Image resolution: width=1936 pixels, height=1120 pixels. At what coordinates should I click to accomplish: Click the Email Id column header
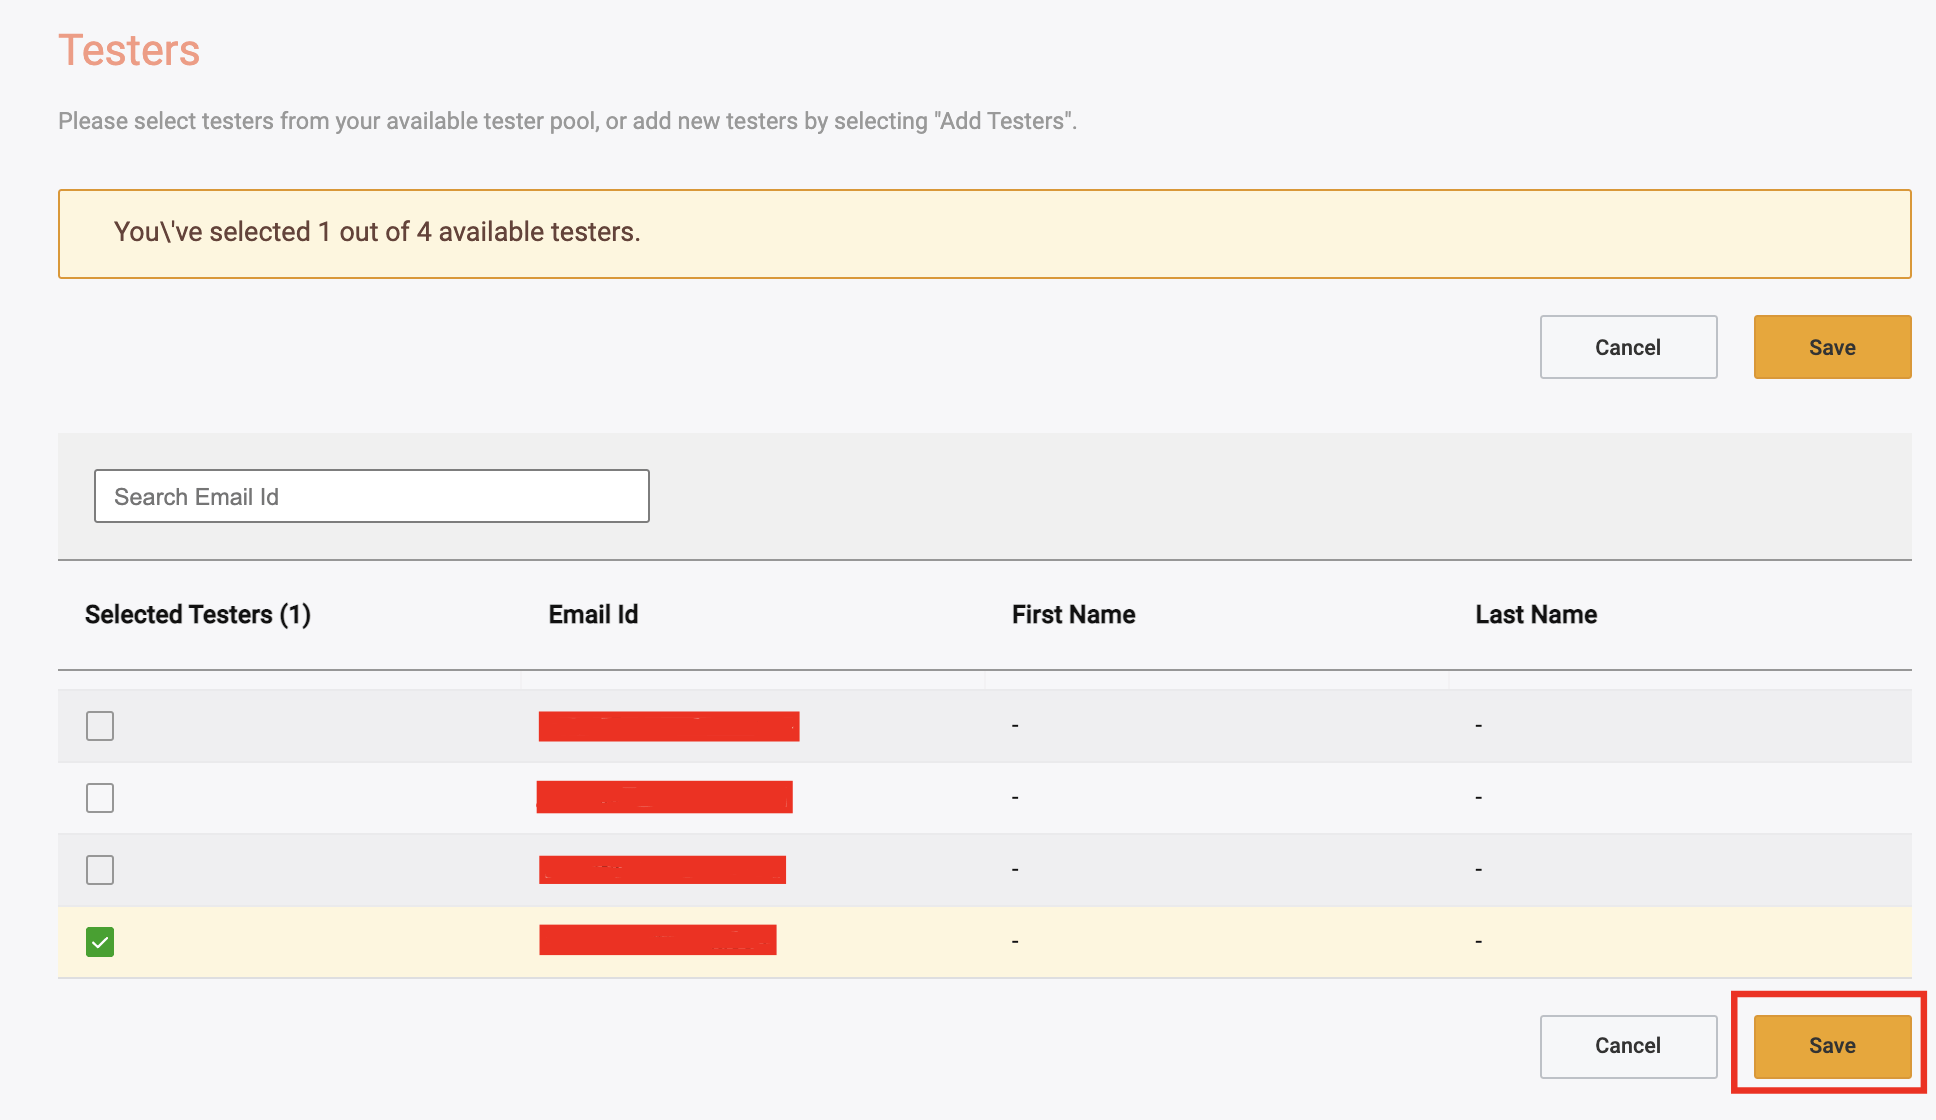tap(592, 614)
